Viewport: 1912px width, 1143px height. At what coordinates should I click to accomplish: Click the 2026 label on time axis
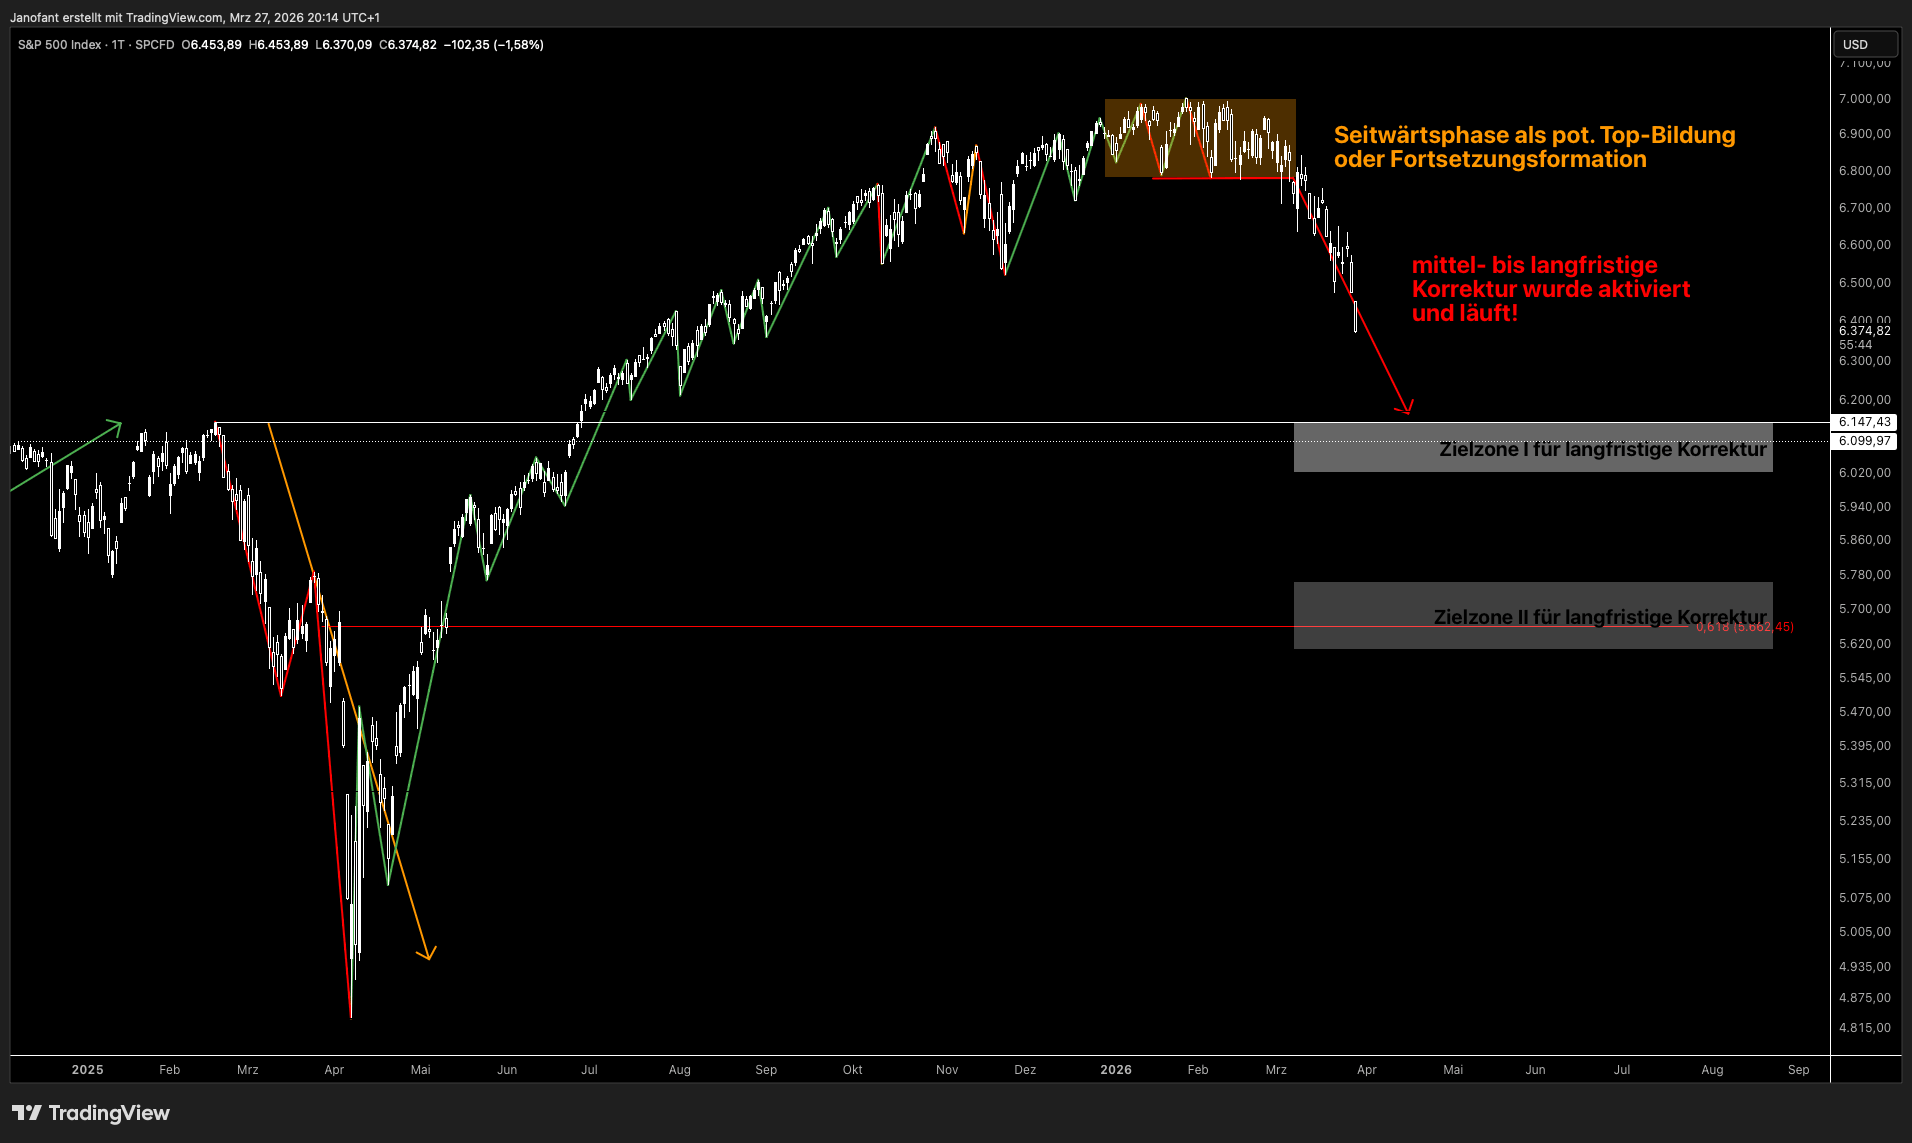pos(1115,1070)
